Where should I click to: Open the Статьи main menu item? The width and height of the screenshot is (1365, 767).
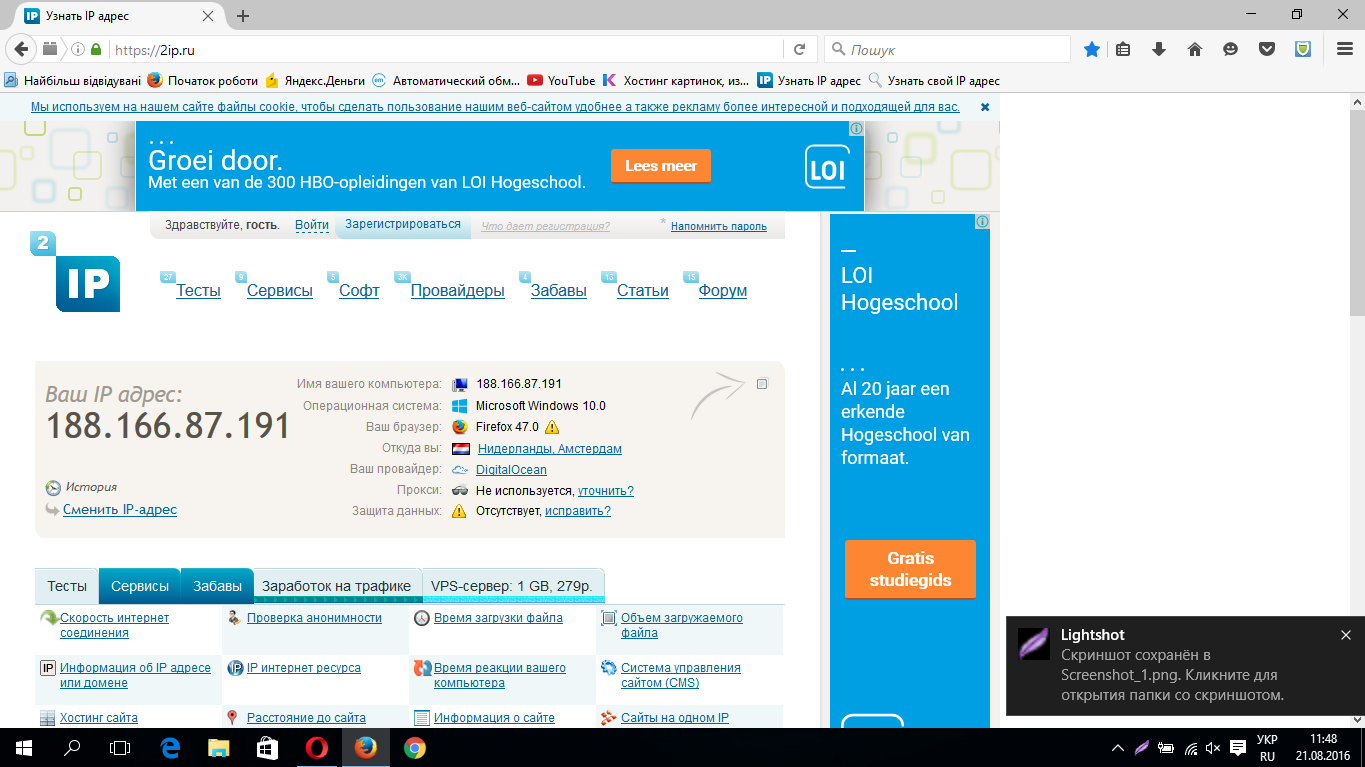(x=643, y=291)
